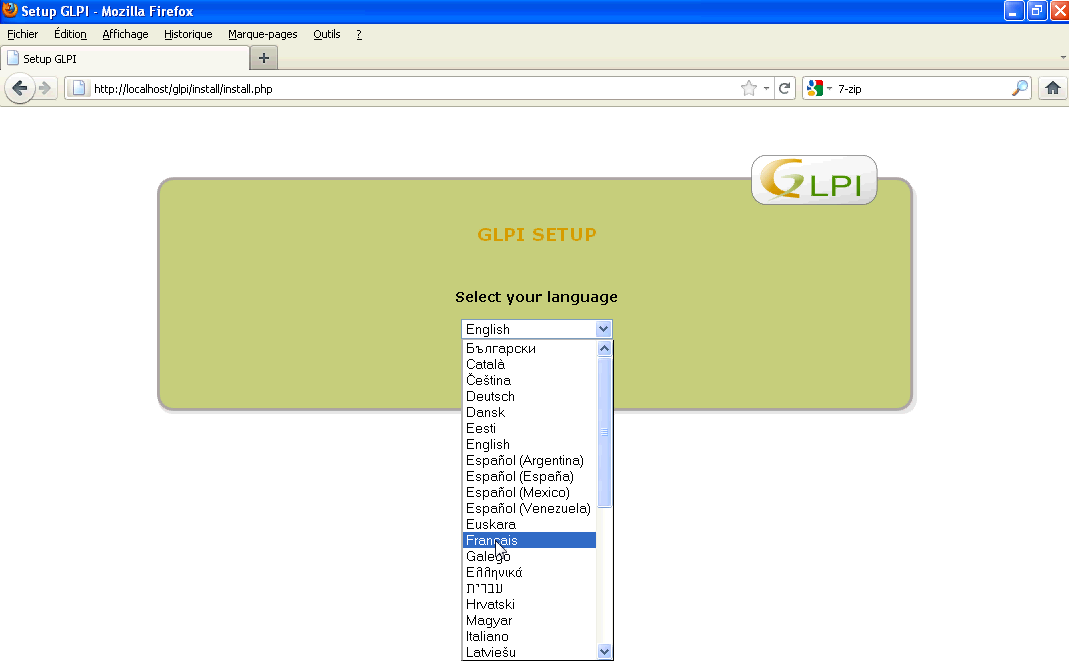Click the language list scrollbar thumb
This screenshot has width=1069, height=670.
[x=604, y=432]
